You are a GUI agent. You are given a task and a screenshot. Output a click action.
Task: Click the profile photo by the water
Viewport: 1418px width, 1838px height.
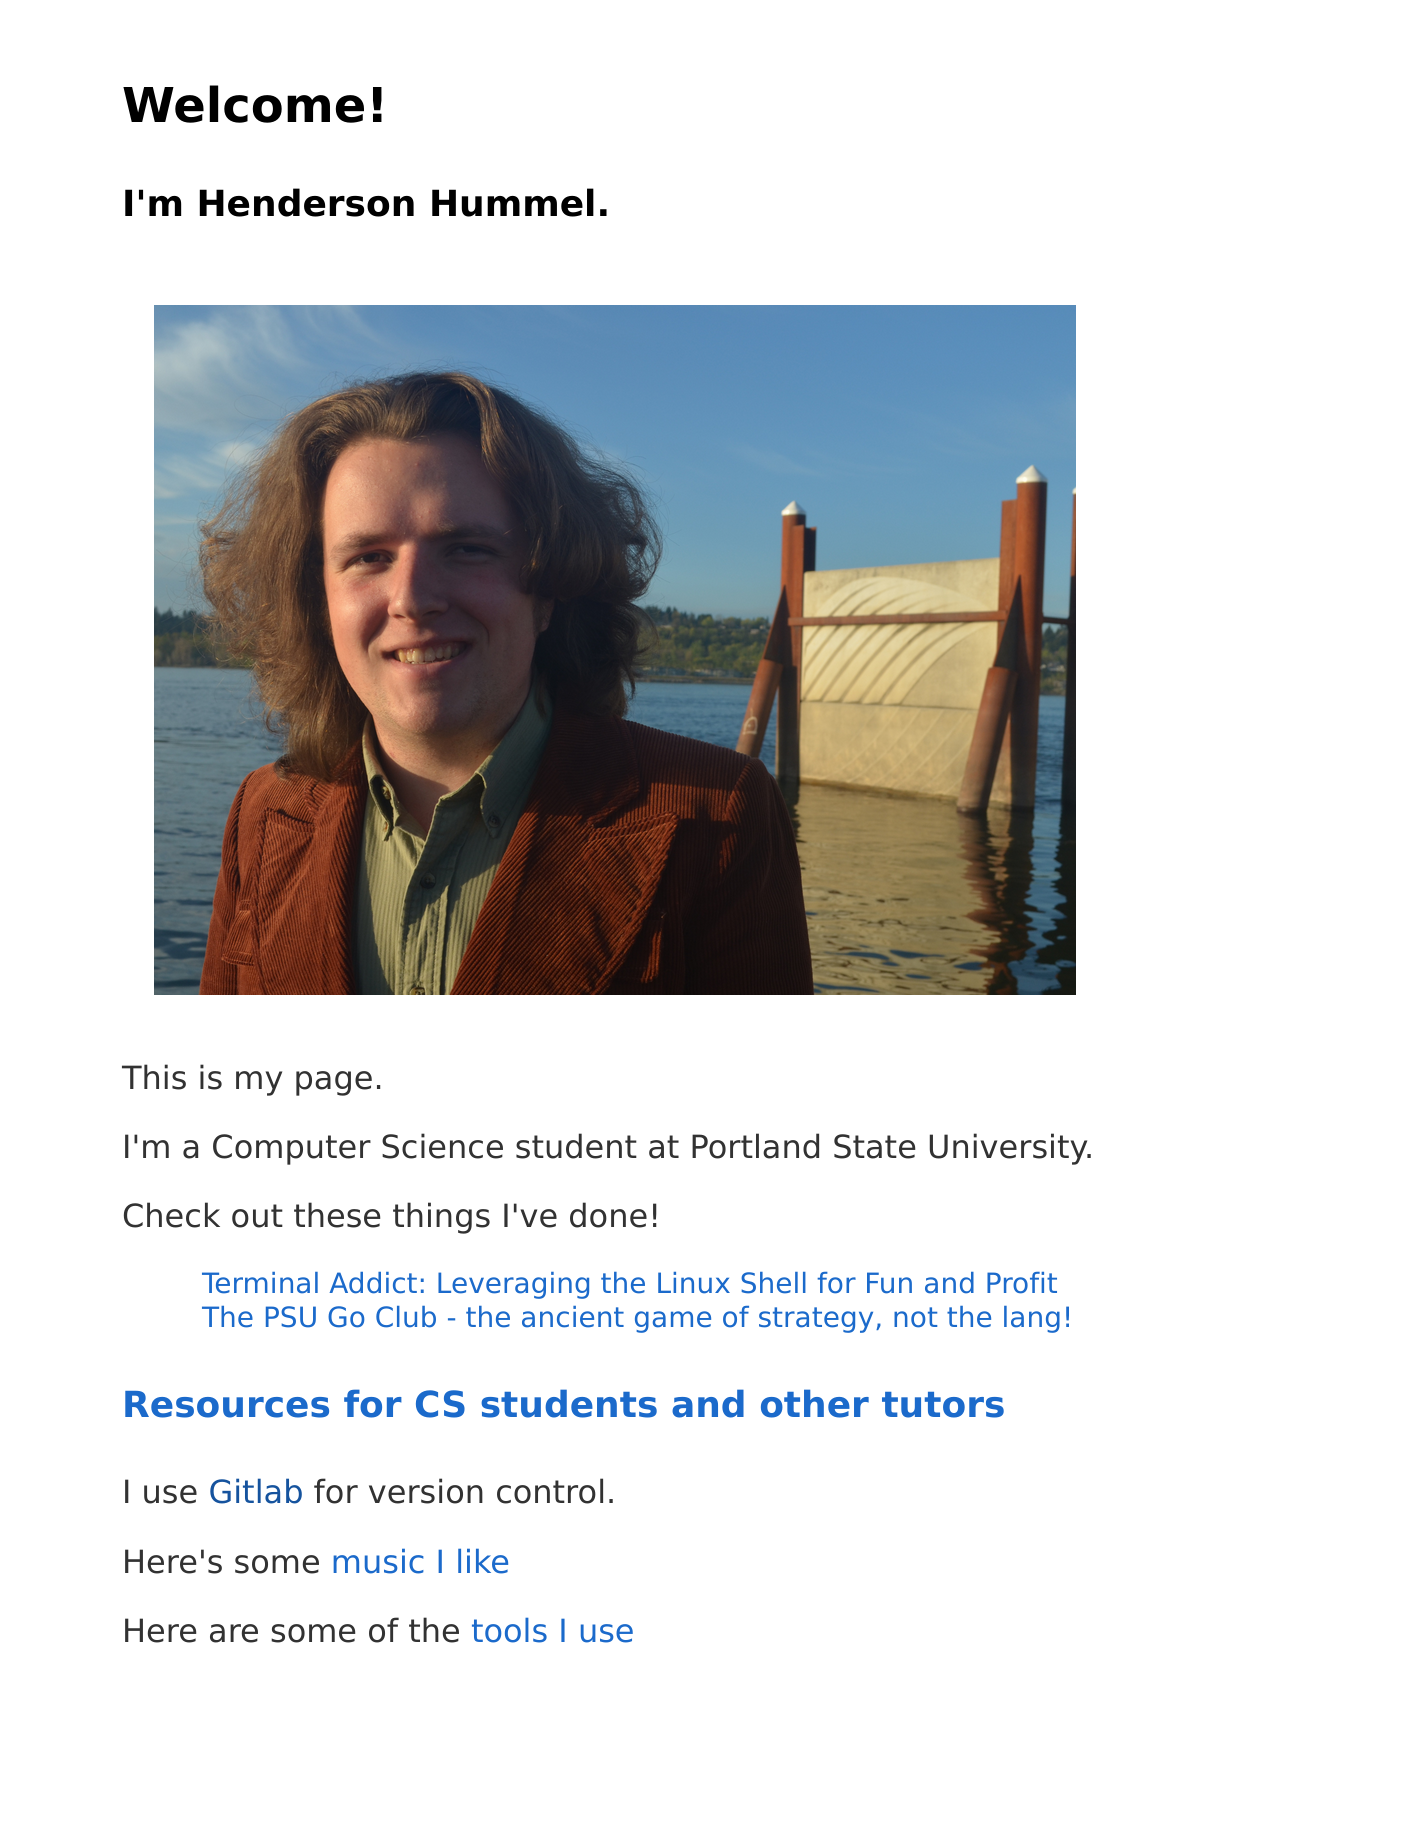tap(614, 650)
